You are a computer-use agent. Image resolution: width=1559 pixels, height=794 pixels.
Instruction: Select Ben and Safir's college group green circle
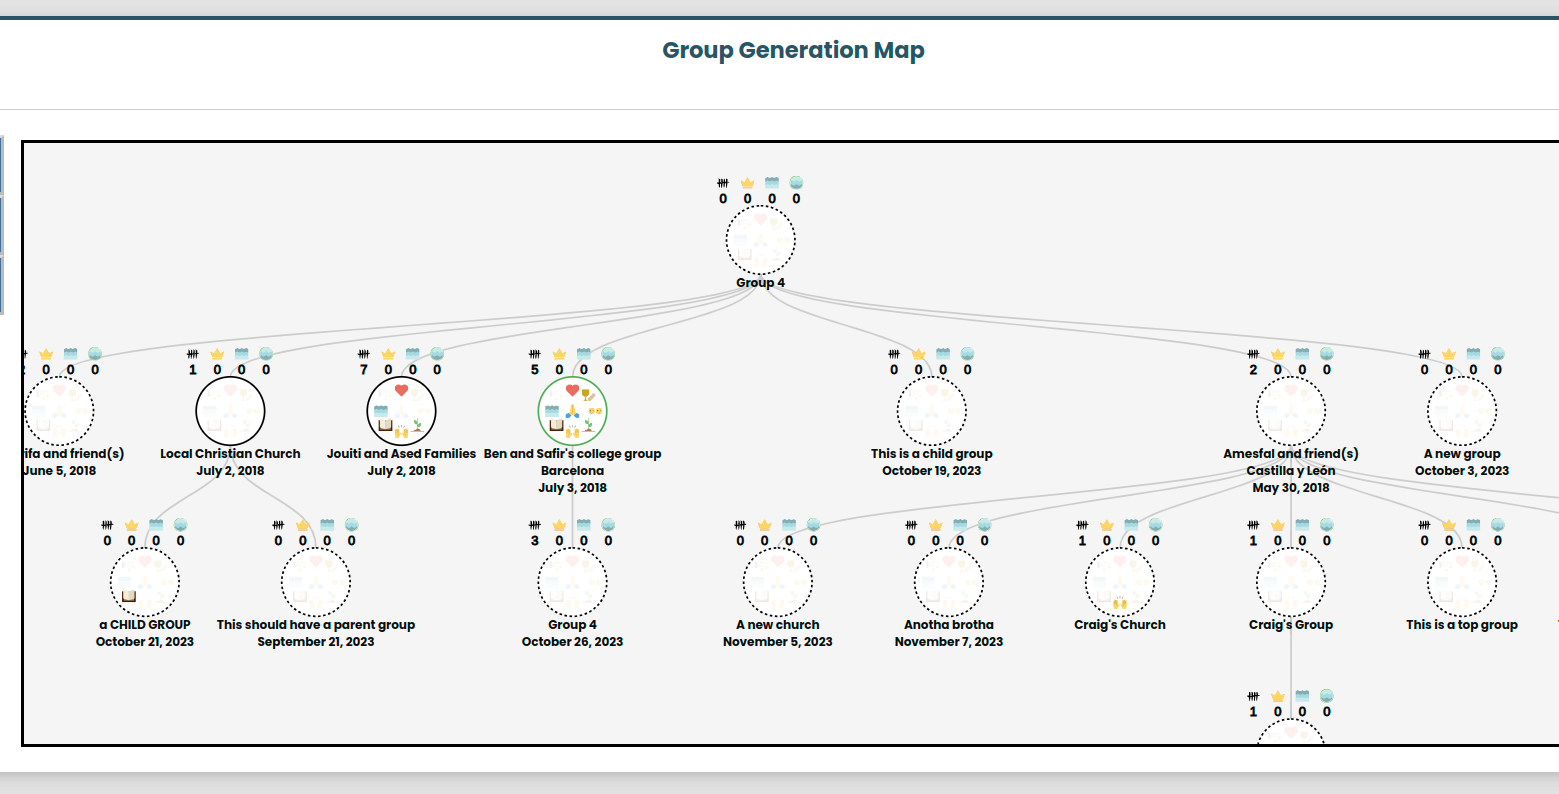[572, 411]
